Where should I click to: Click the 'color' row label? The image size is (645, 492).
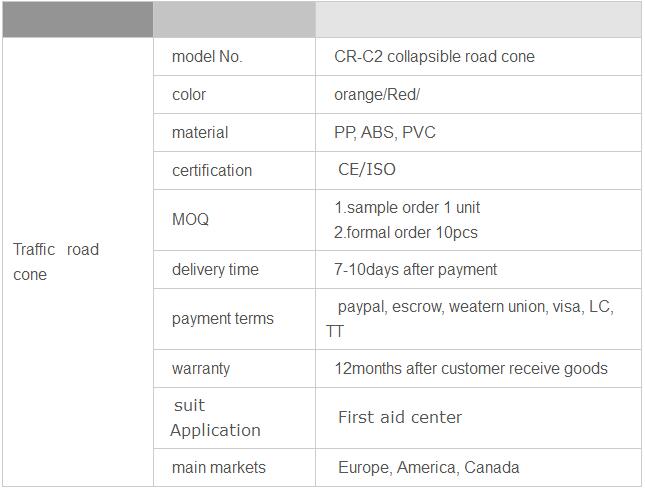[x=189, y=95]
